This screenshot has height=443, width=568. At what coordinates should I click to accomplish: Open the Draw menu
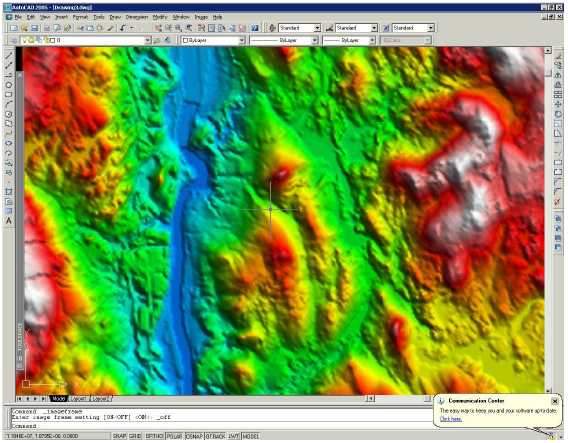coord(115,17)
